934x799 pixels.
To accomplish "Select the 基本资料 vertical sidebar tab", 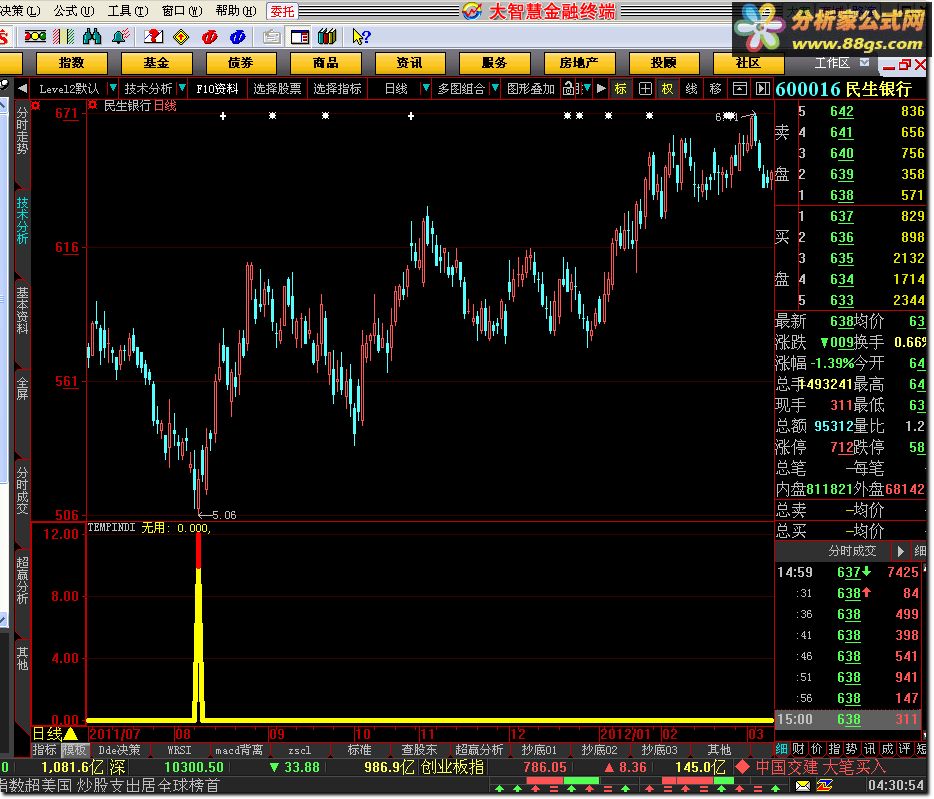I will click(x=22, y=309).
